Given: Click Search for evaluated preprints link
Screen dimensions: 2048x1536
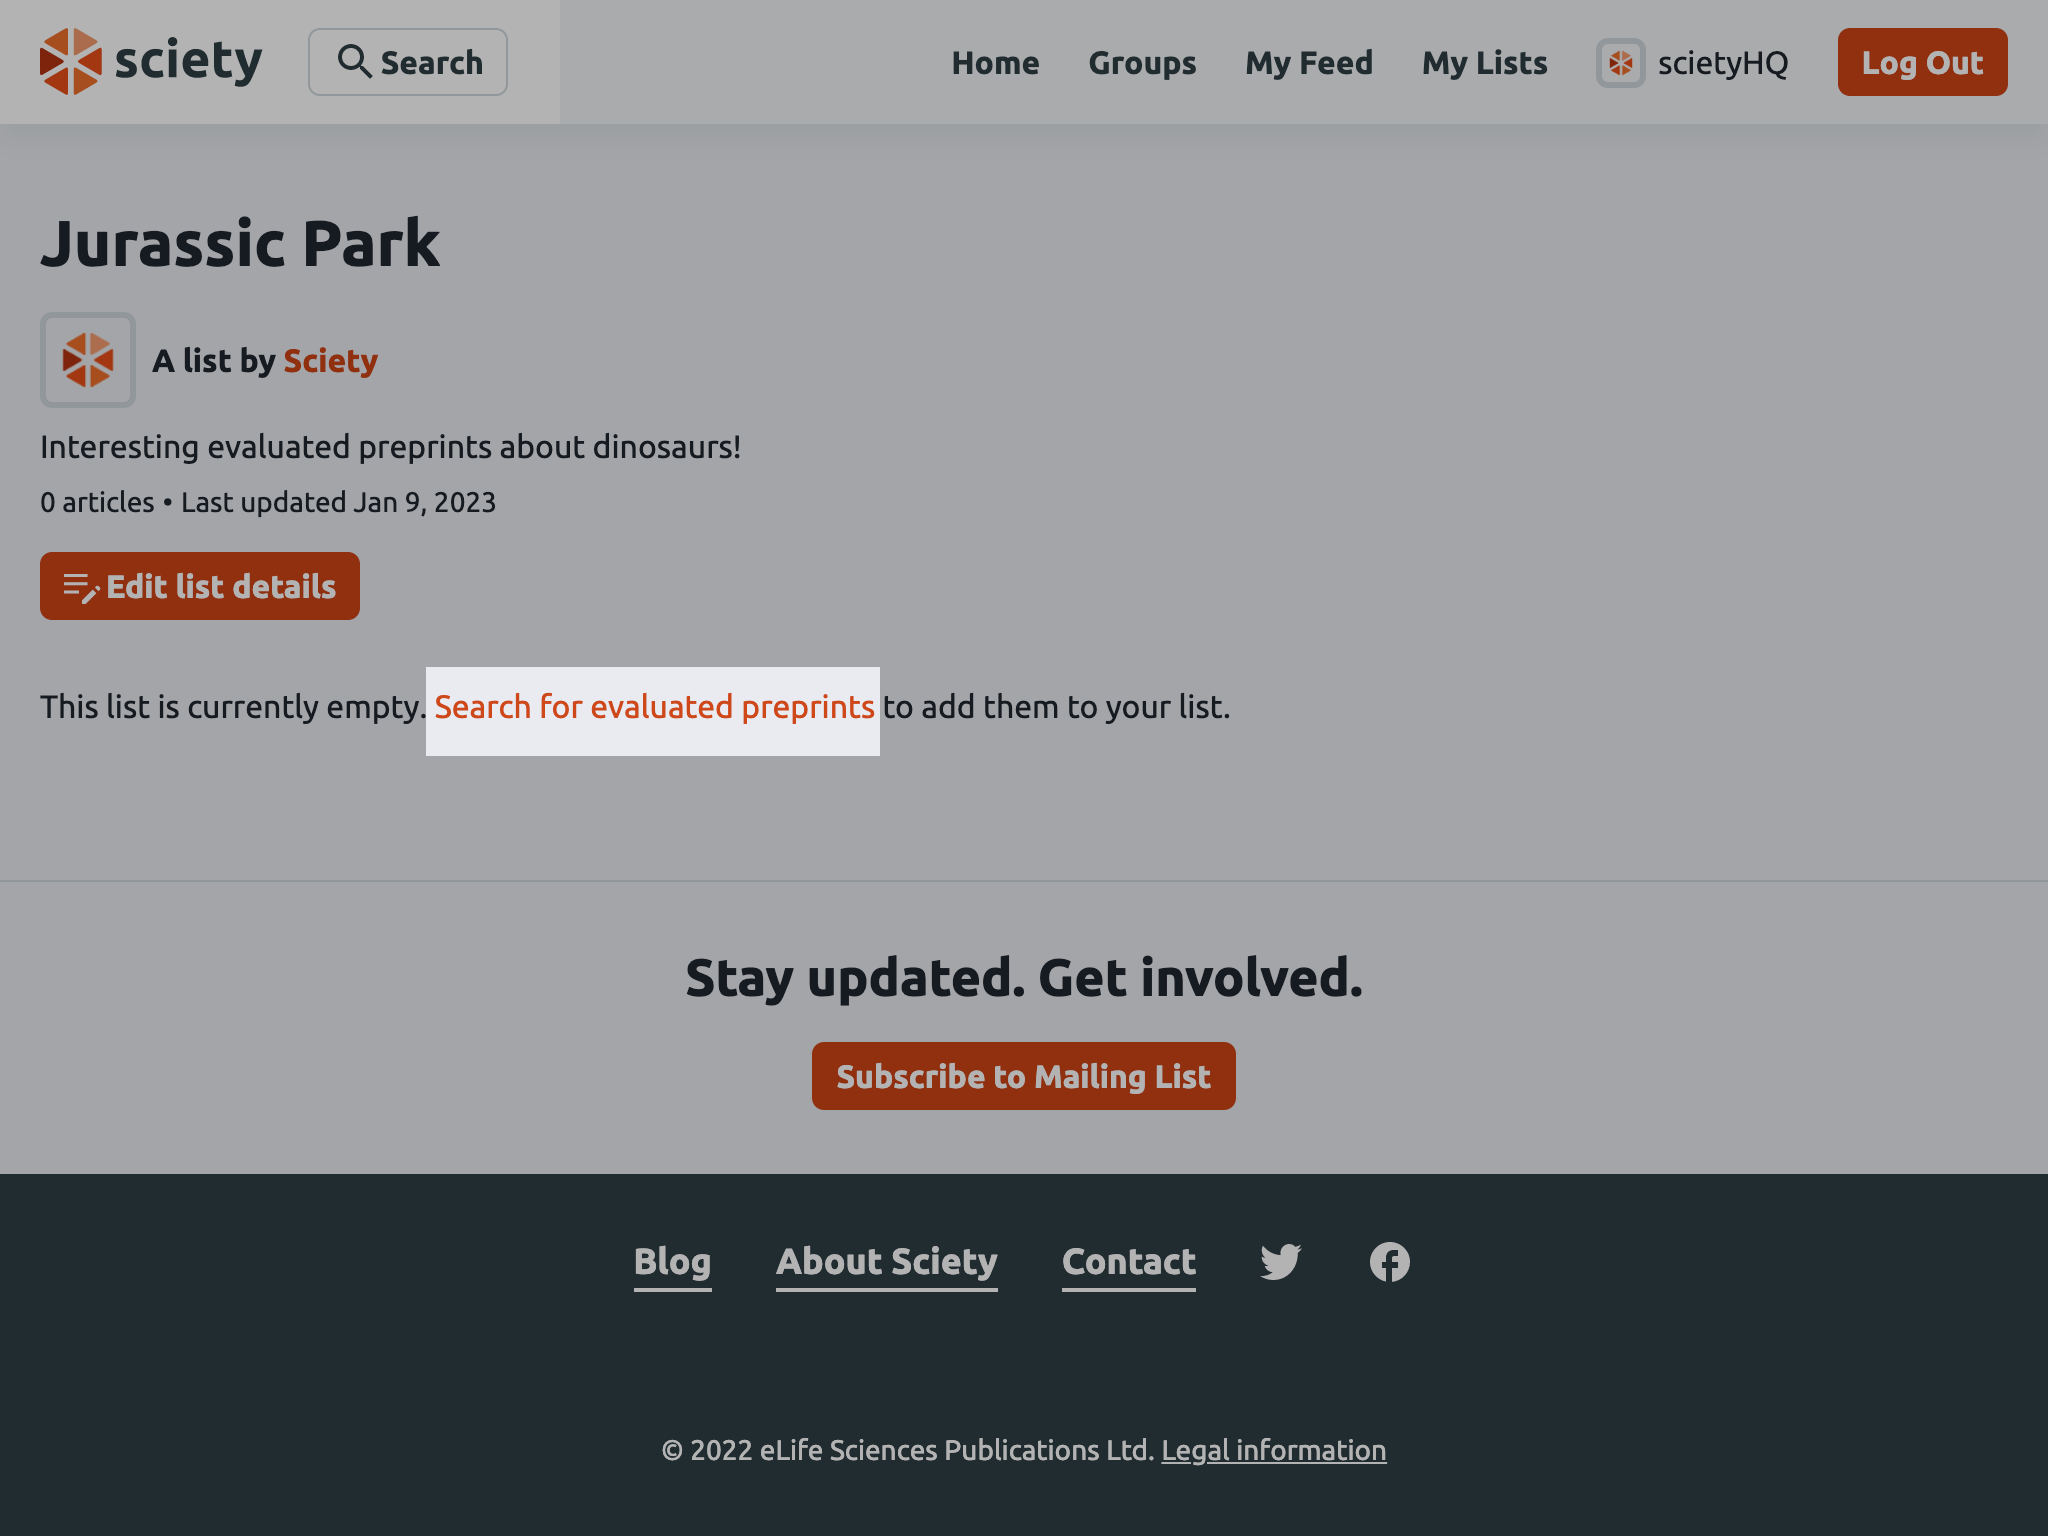Looking at the screenshot, I should [653, 707].
